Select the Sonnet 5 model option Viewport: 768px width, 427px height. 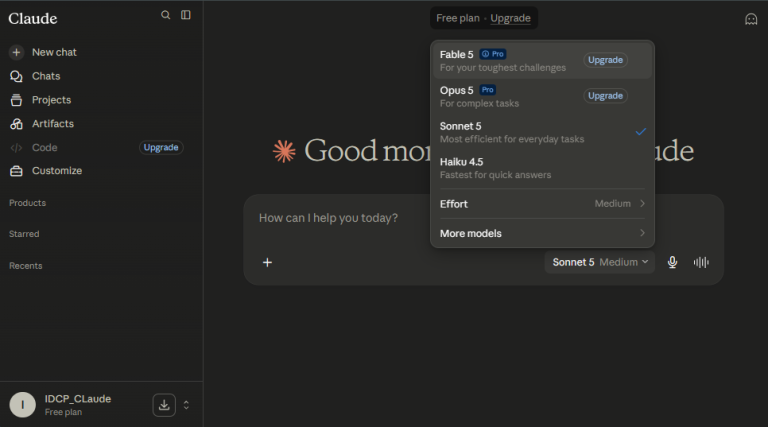tap(542, 132)
